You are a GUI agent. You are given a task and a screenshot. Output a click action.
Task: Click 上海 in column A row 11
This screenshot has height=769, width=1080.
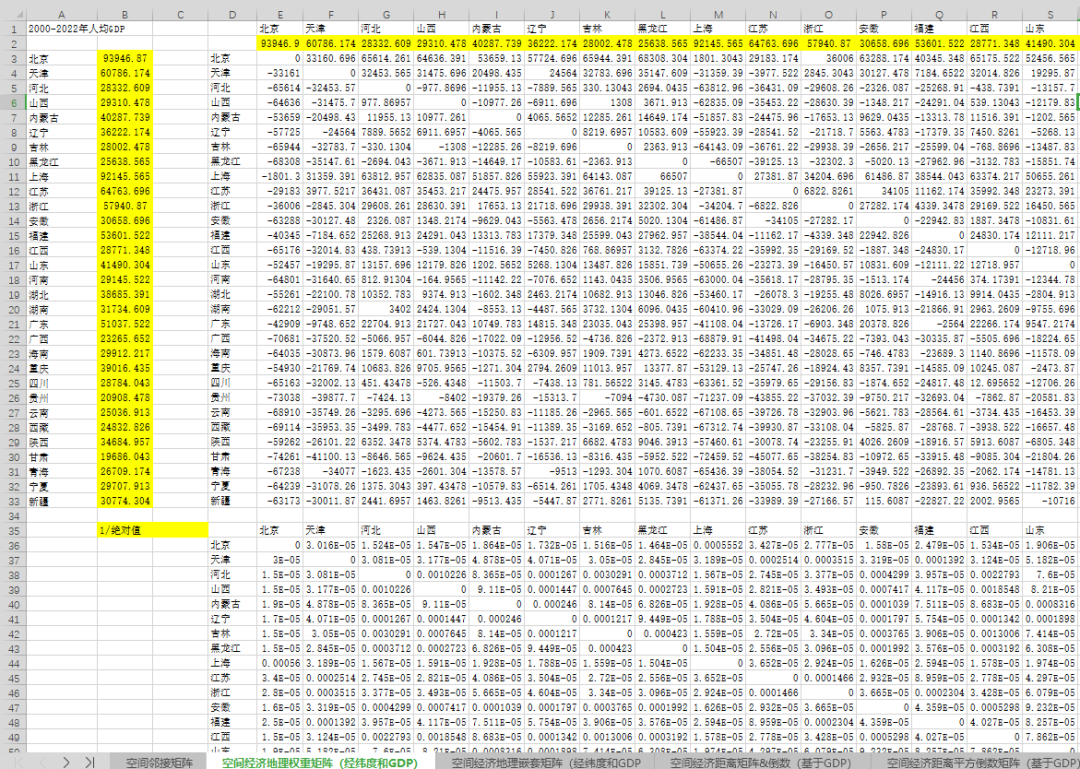pos(62,176)
